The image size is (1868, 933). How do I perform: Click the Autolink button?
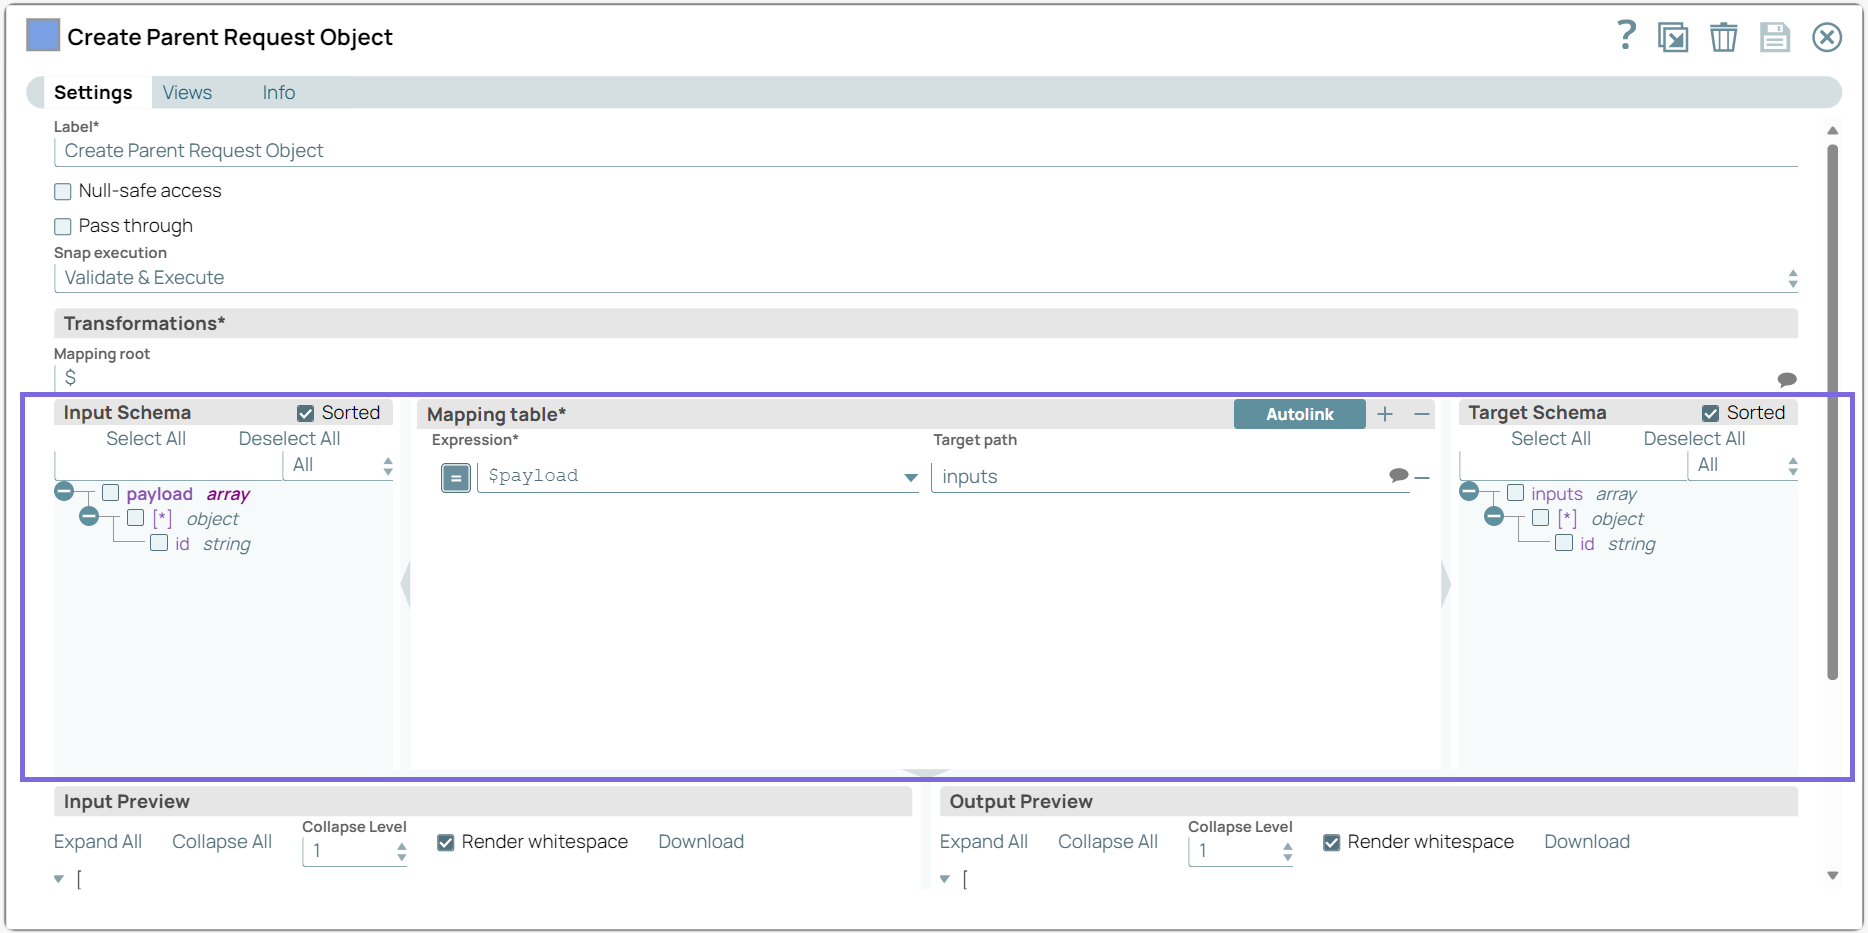[x=1300, y=414]
